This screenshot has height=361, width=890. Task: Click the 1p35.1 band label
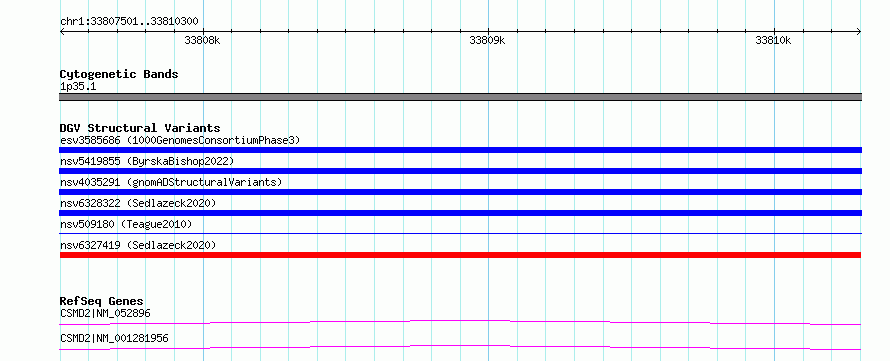click(78, 87)
